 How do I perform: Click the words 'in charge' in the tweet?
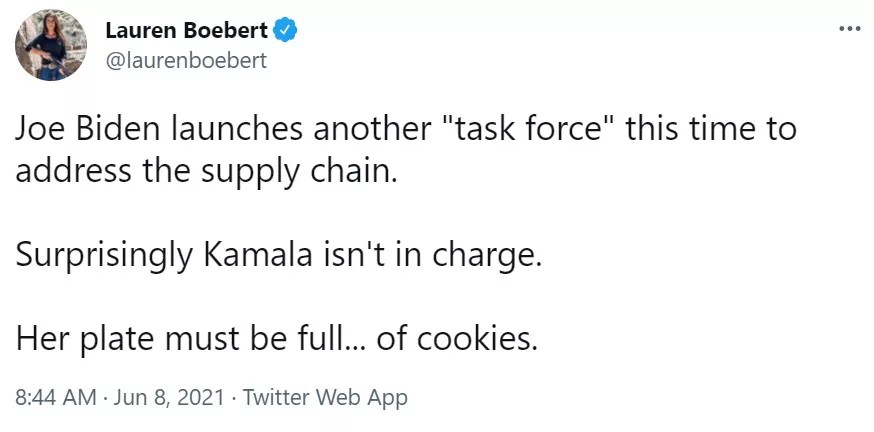click(x=484, y=255)
